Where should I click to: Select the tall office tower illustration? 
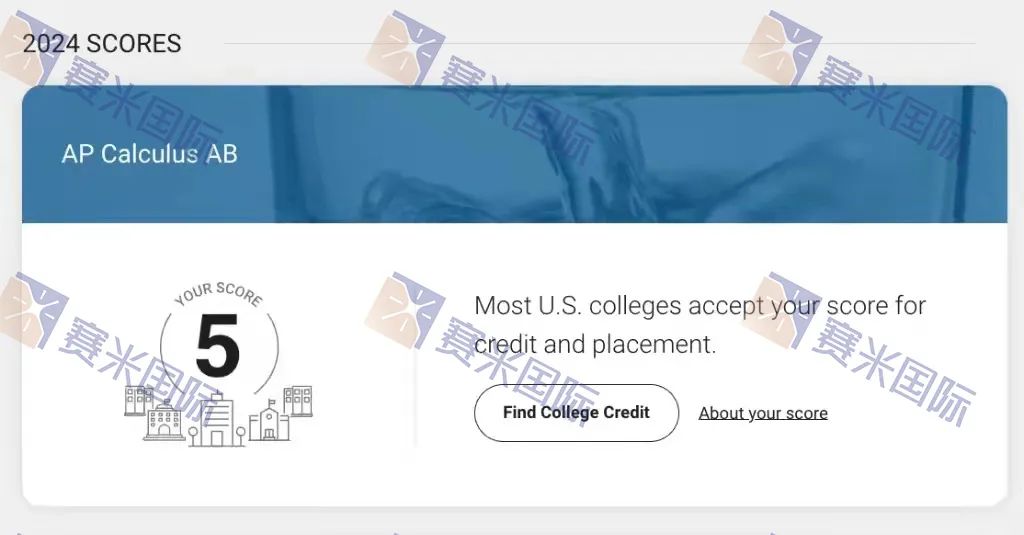pos(216,419)
